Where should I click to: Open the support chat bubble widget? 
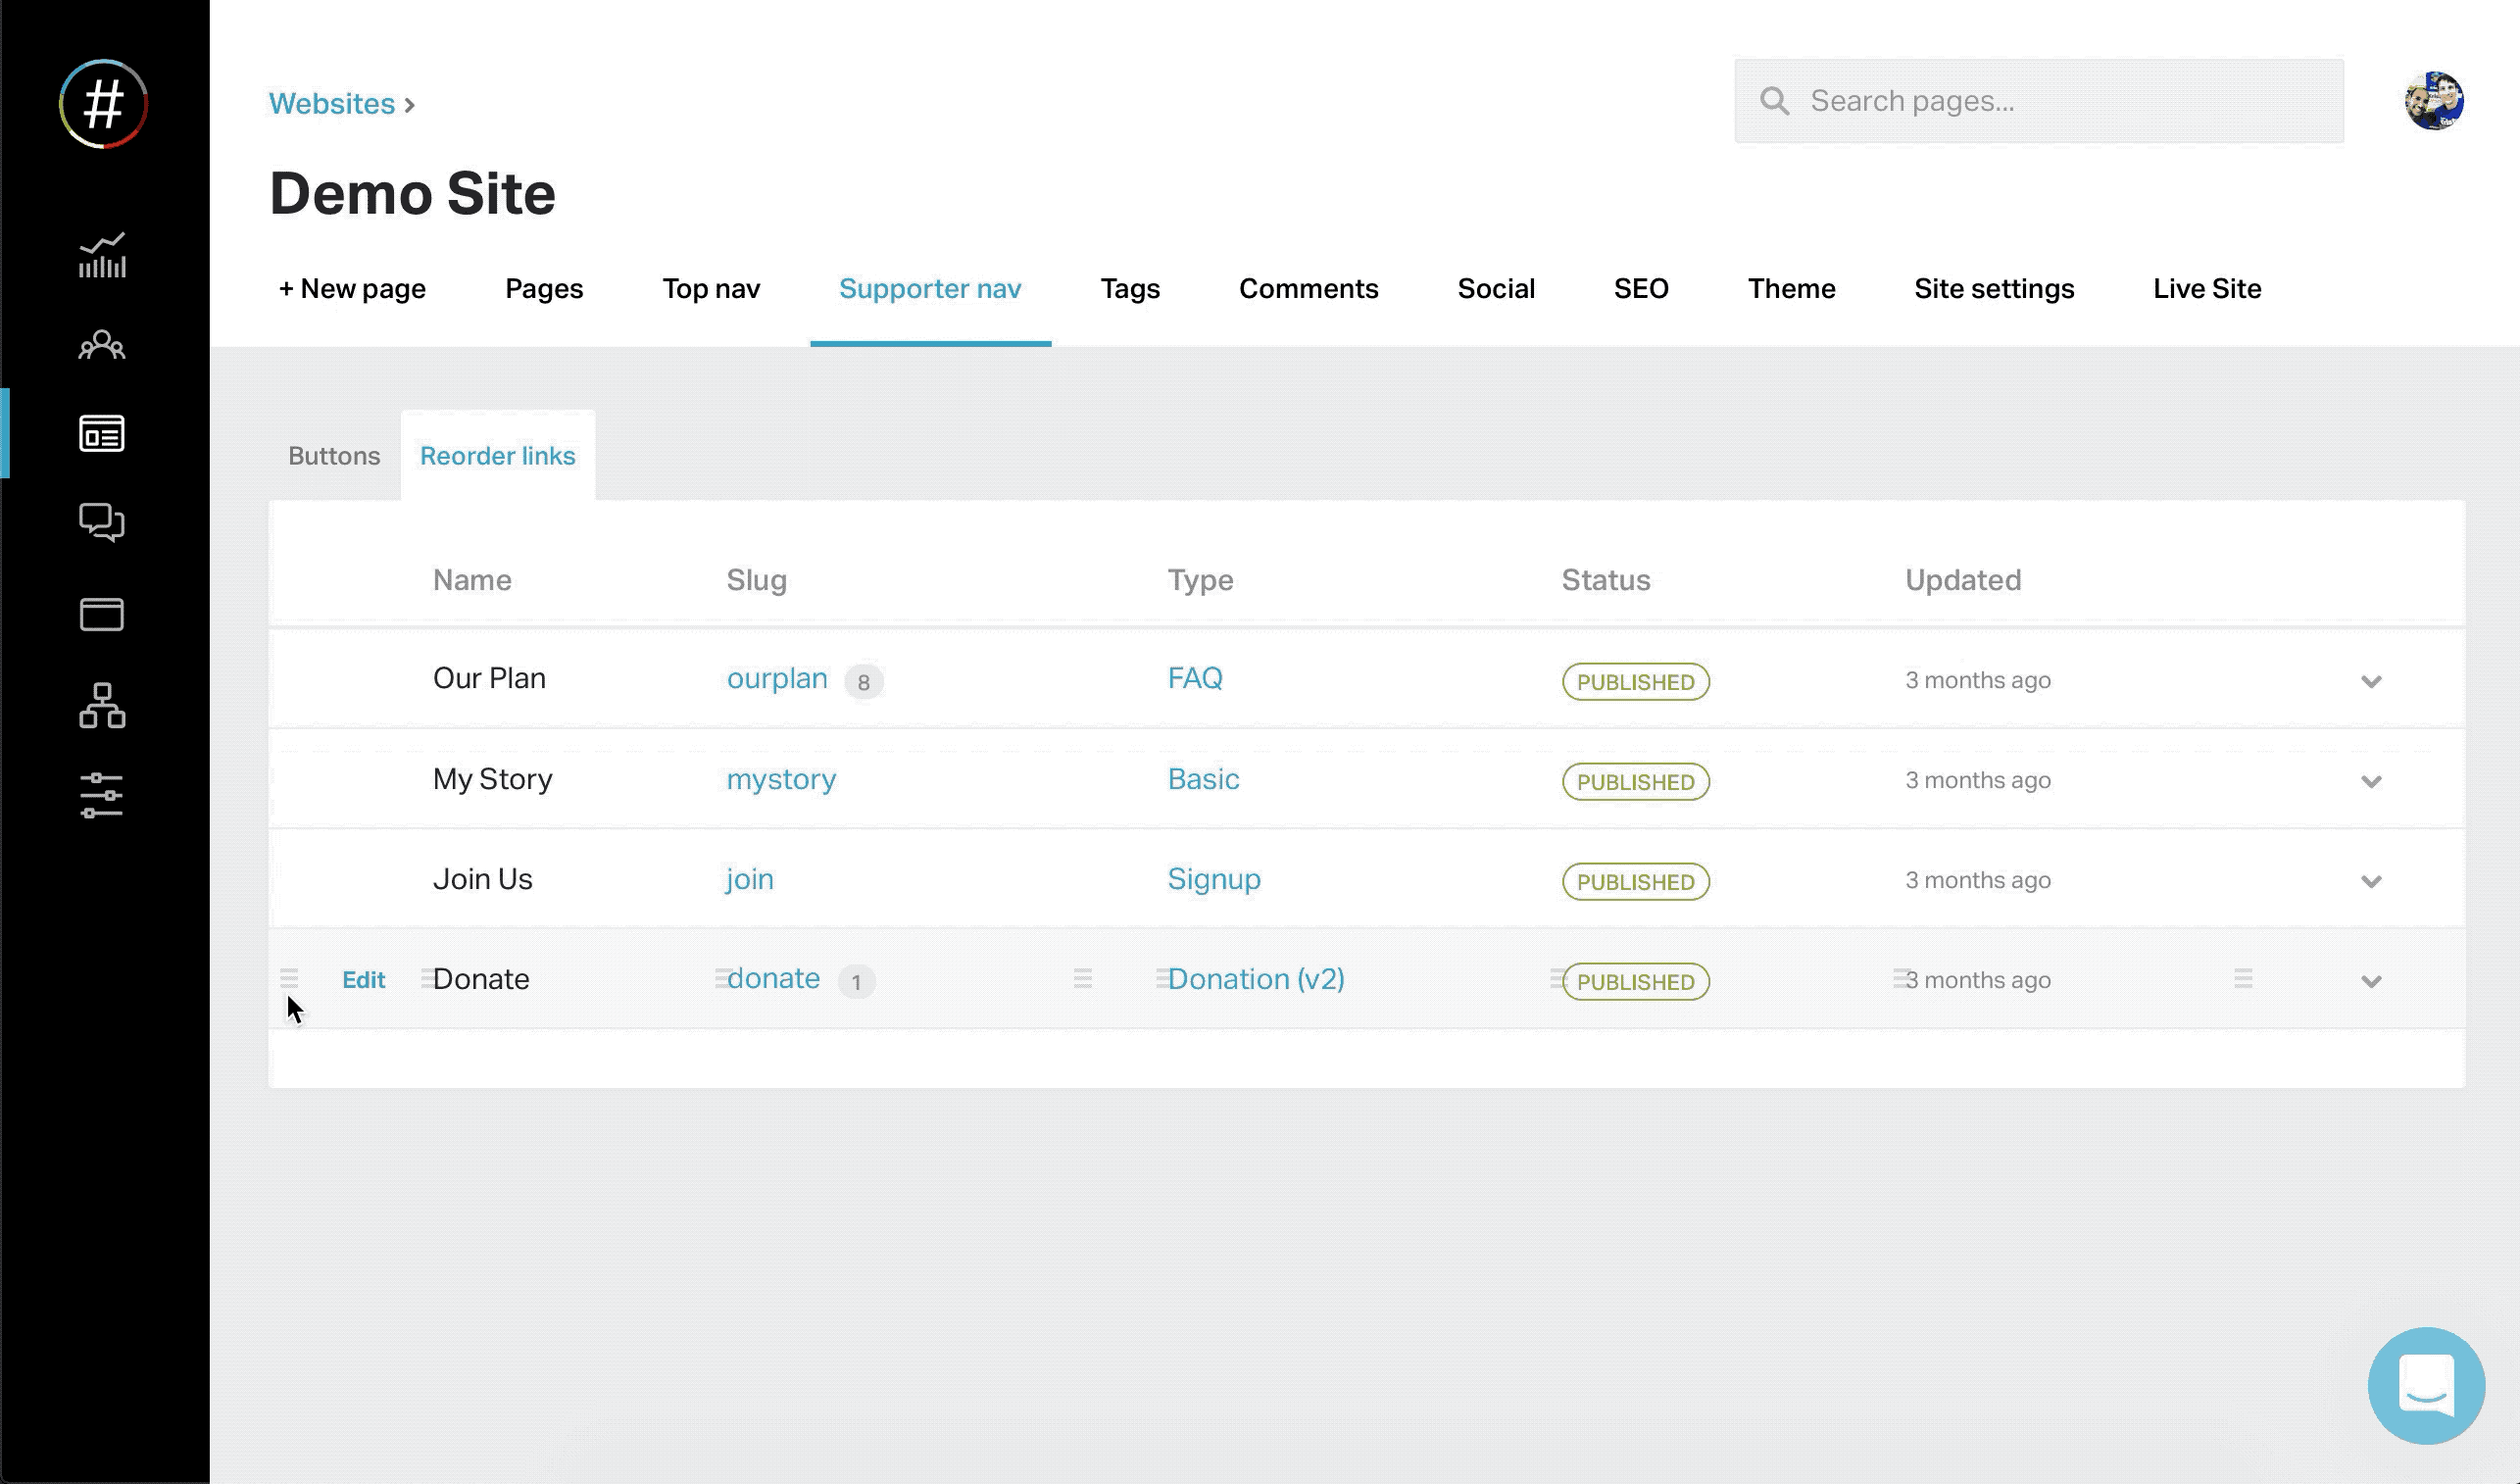tap(2425, 1385)
